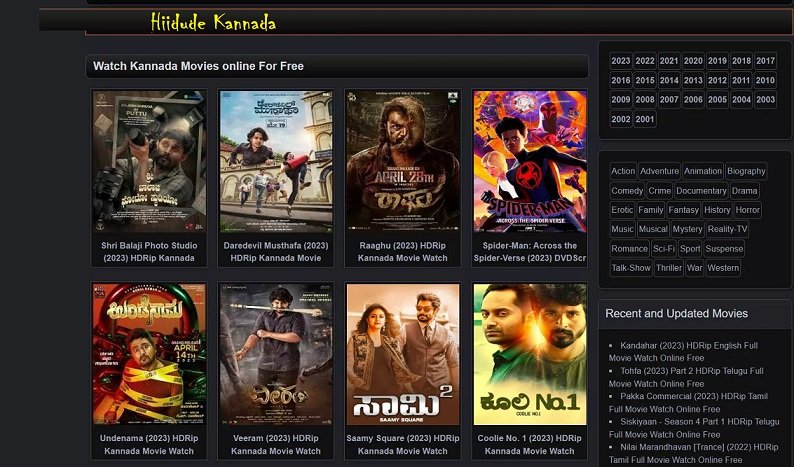
Task: Select the Suspense genre tag
Action: click(x=724, y=249)
